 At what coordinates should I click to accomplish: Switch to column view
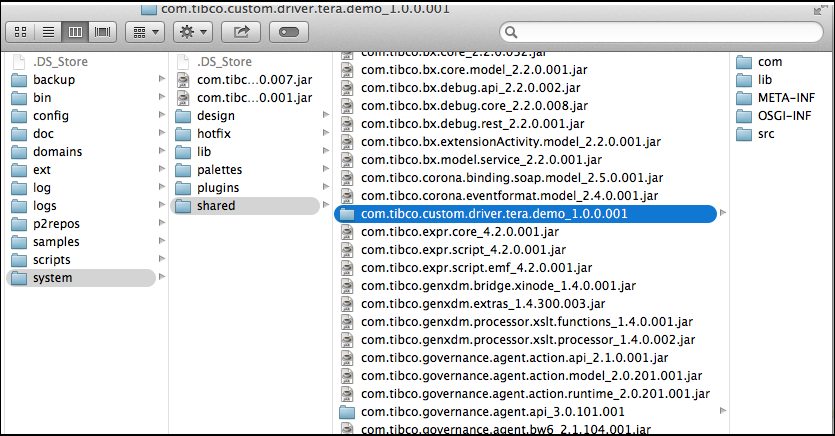pyautogui.click(x=75, y=32)
